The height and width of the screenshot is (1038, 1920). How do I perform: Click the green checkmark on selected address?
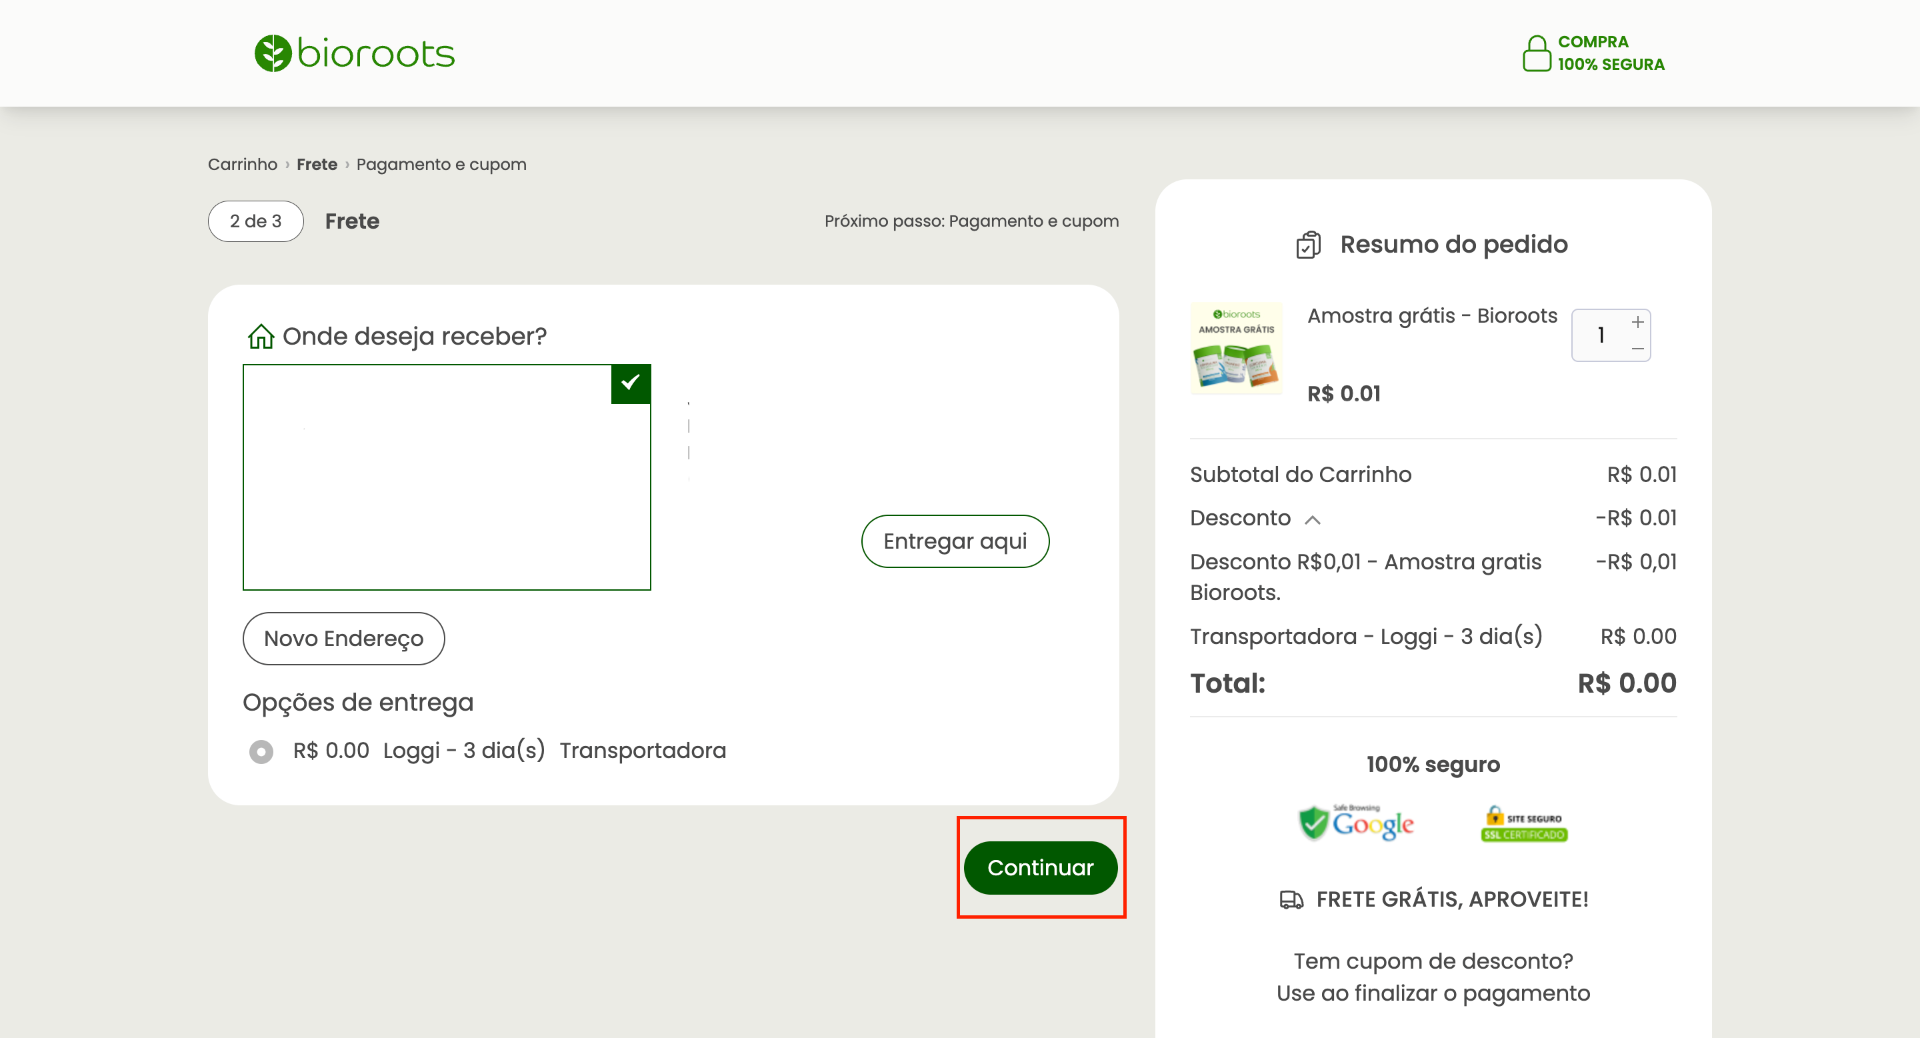tap(631, 383)
